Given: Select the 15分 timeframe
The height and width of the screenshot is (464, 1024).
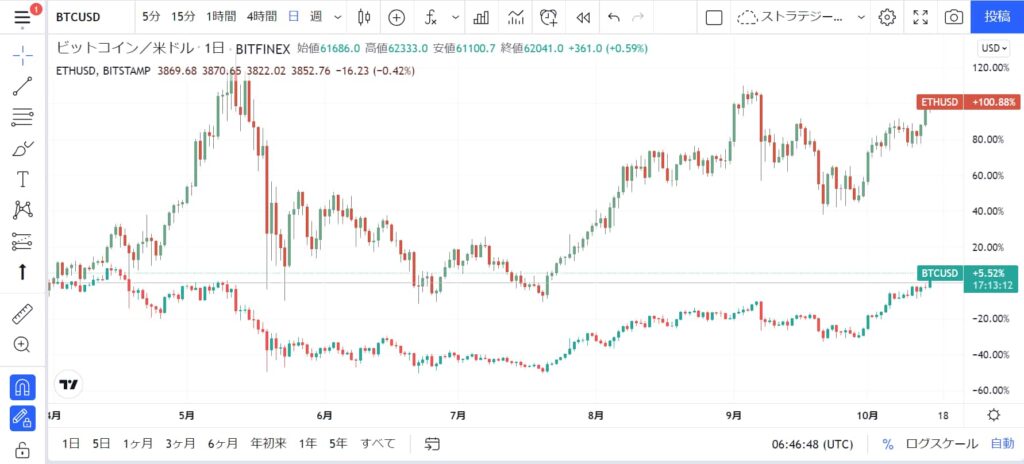Looking at the screenshot, I should click(x=182, y=17).
